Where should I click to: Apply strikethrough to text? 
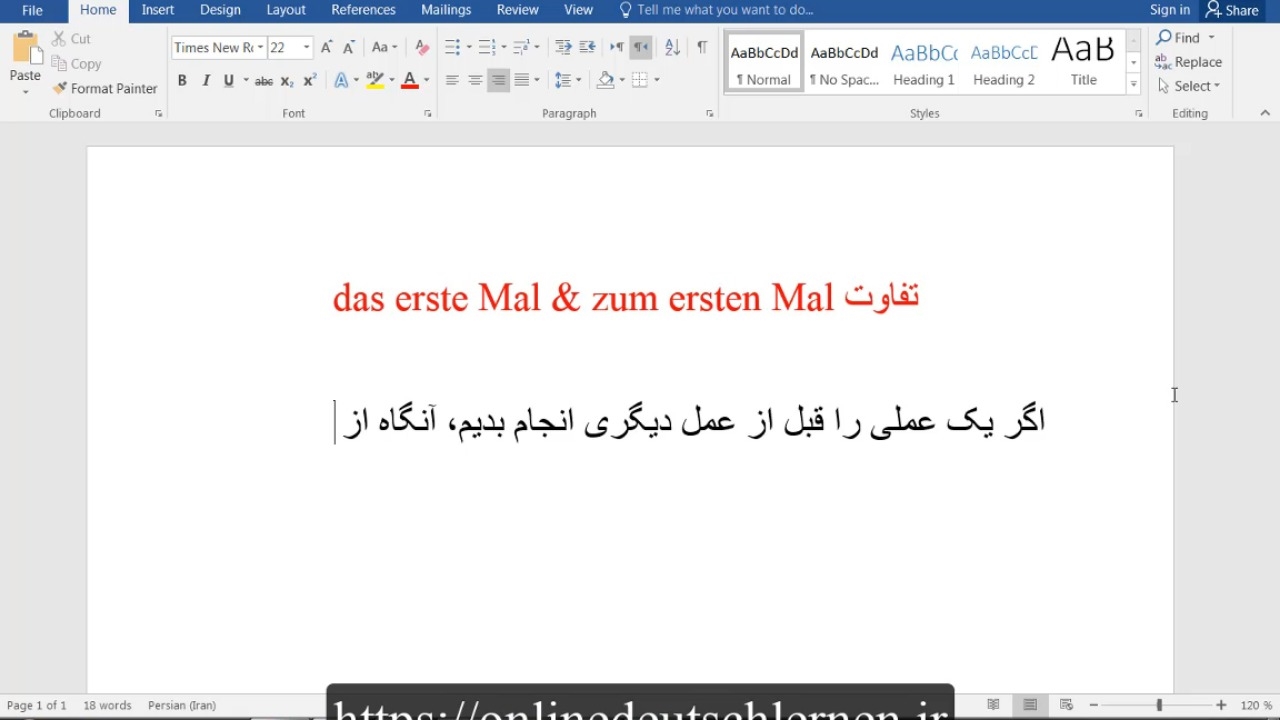tap(264, 80)
